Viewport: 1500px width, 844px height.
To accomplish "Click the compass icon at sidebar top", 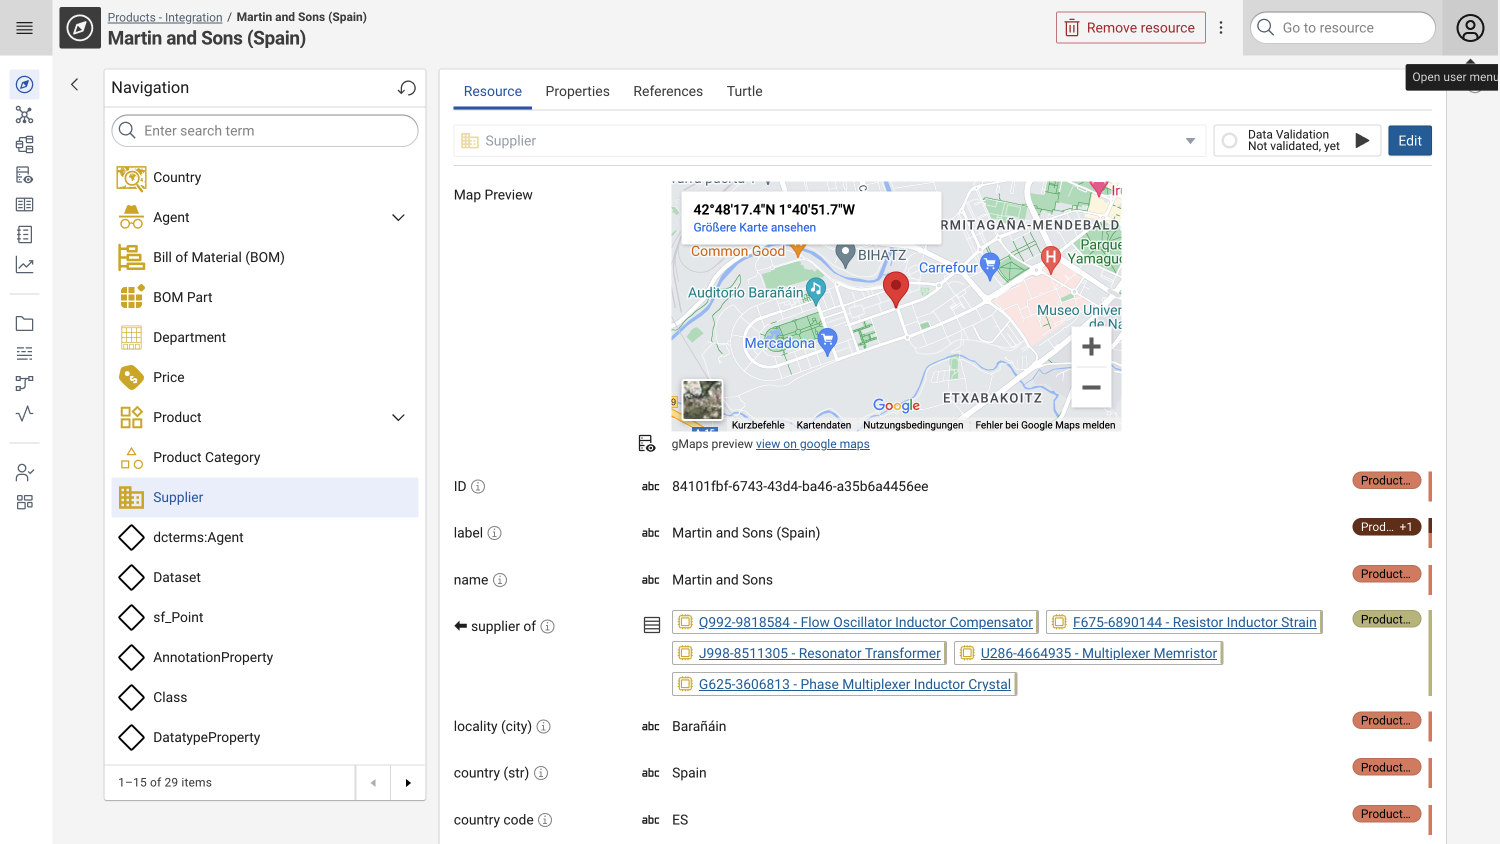I will (24, 84).
